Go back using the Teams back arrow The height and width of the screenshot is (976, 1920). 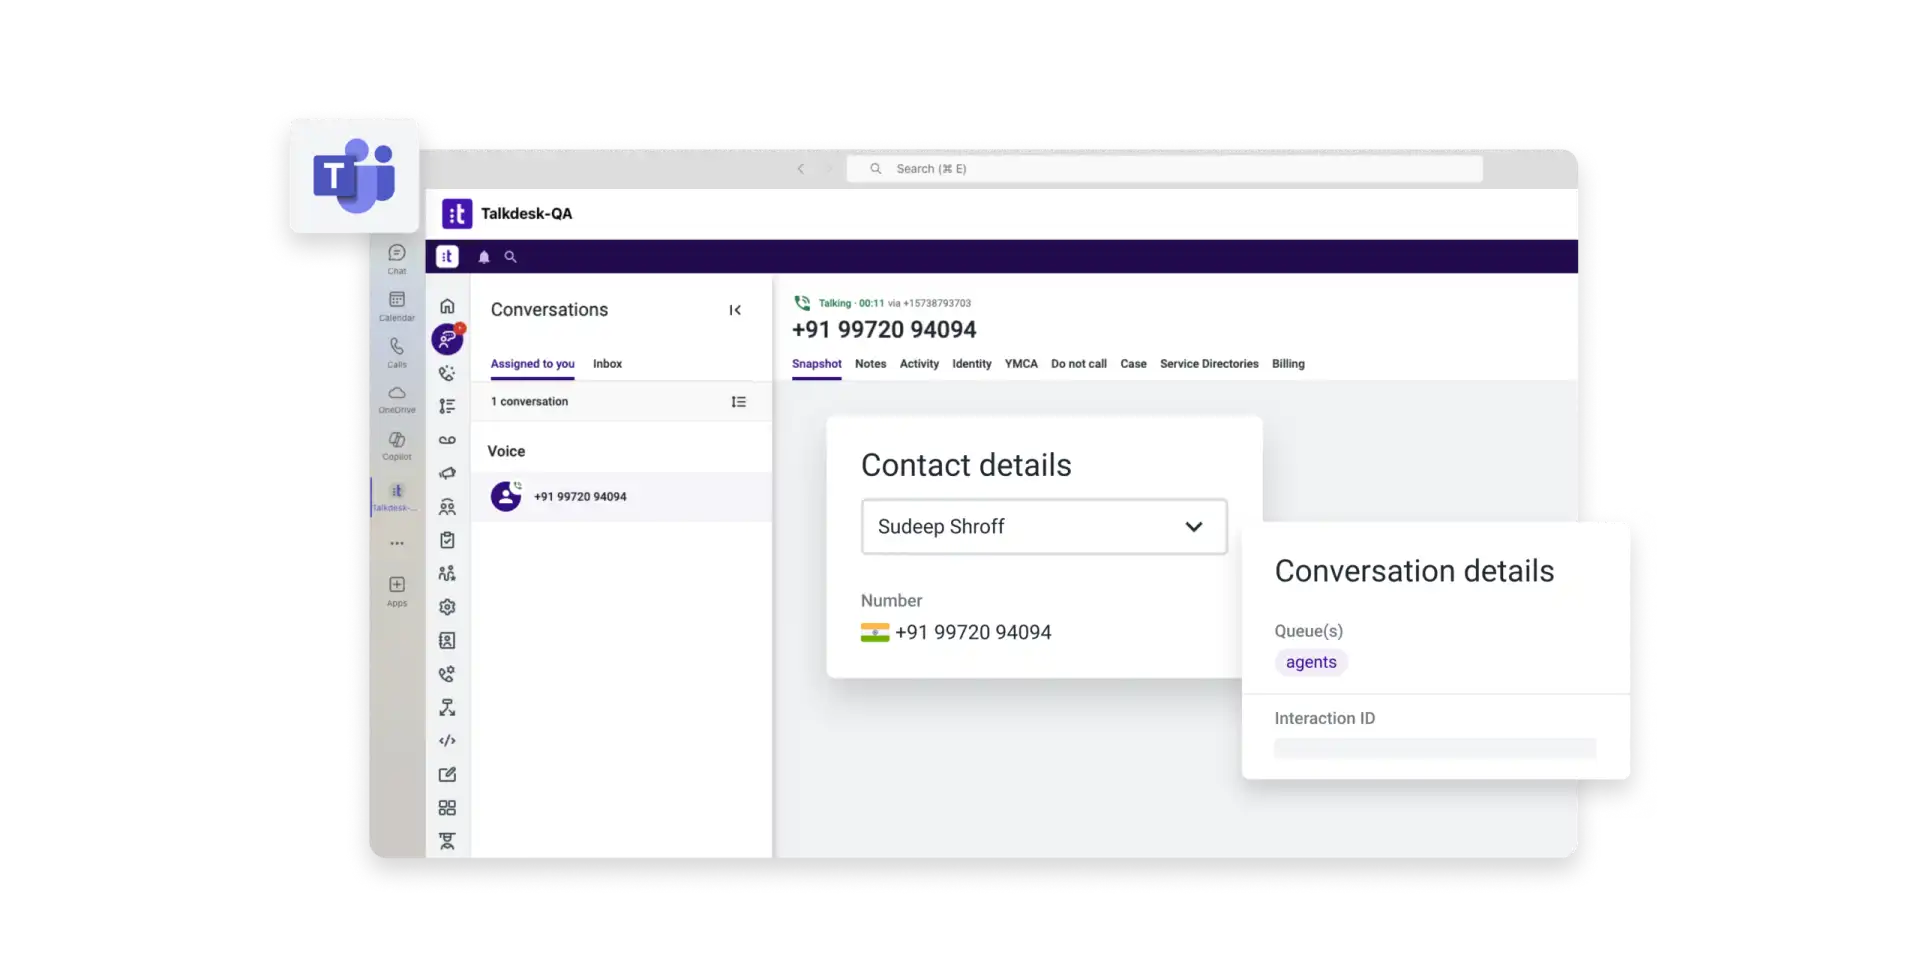(x=800, y=169)
